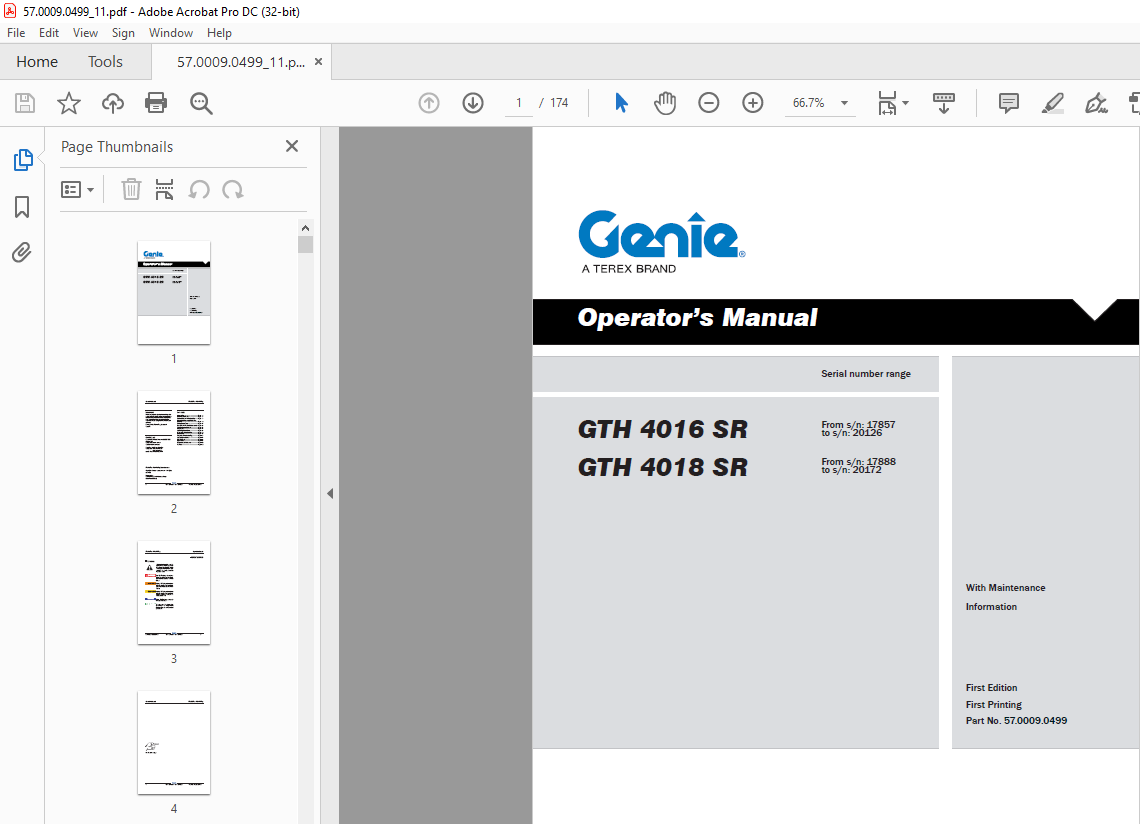Open the Sign document tool
Image resolution: width=1140 pixels, height=824 pixels.
(1096, 103)
